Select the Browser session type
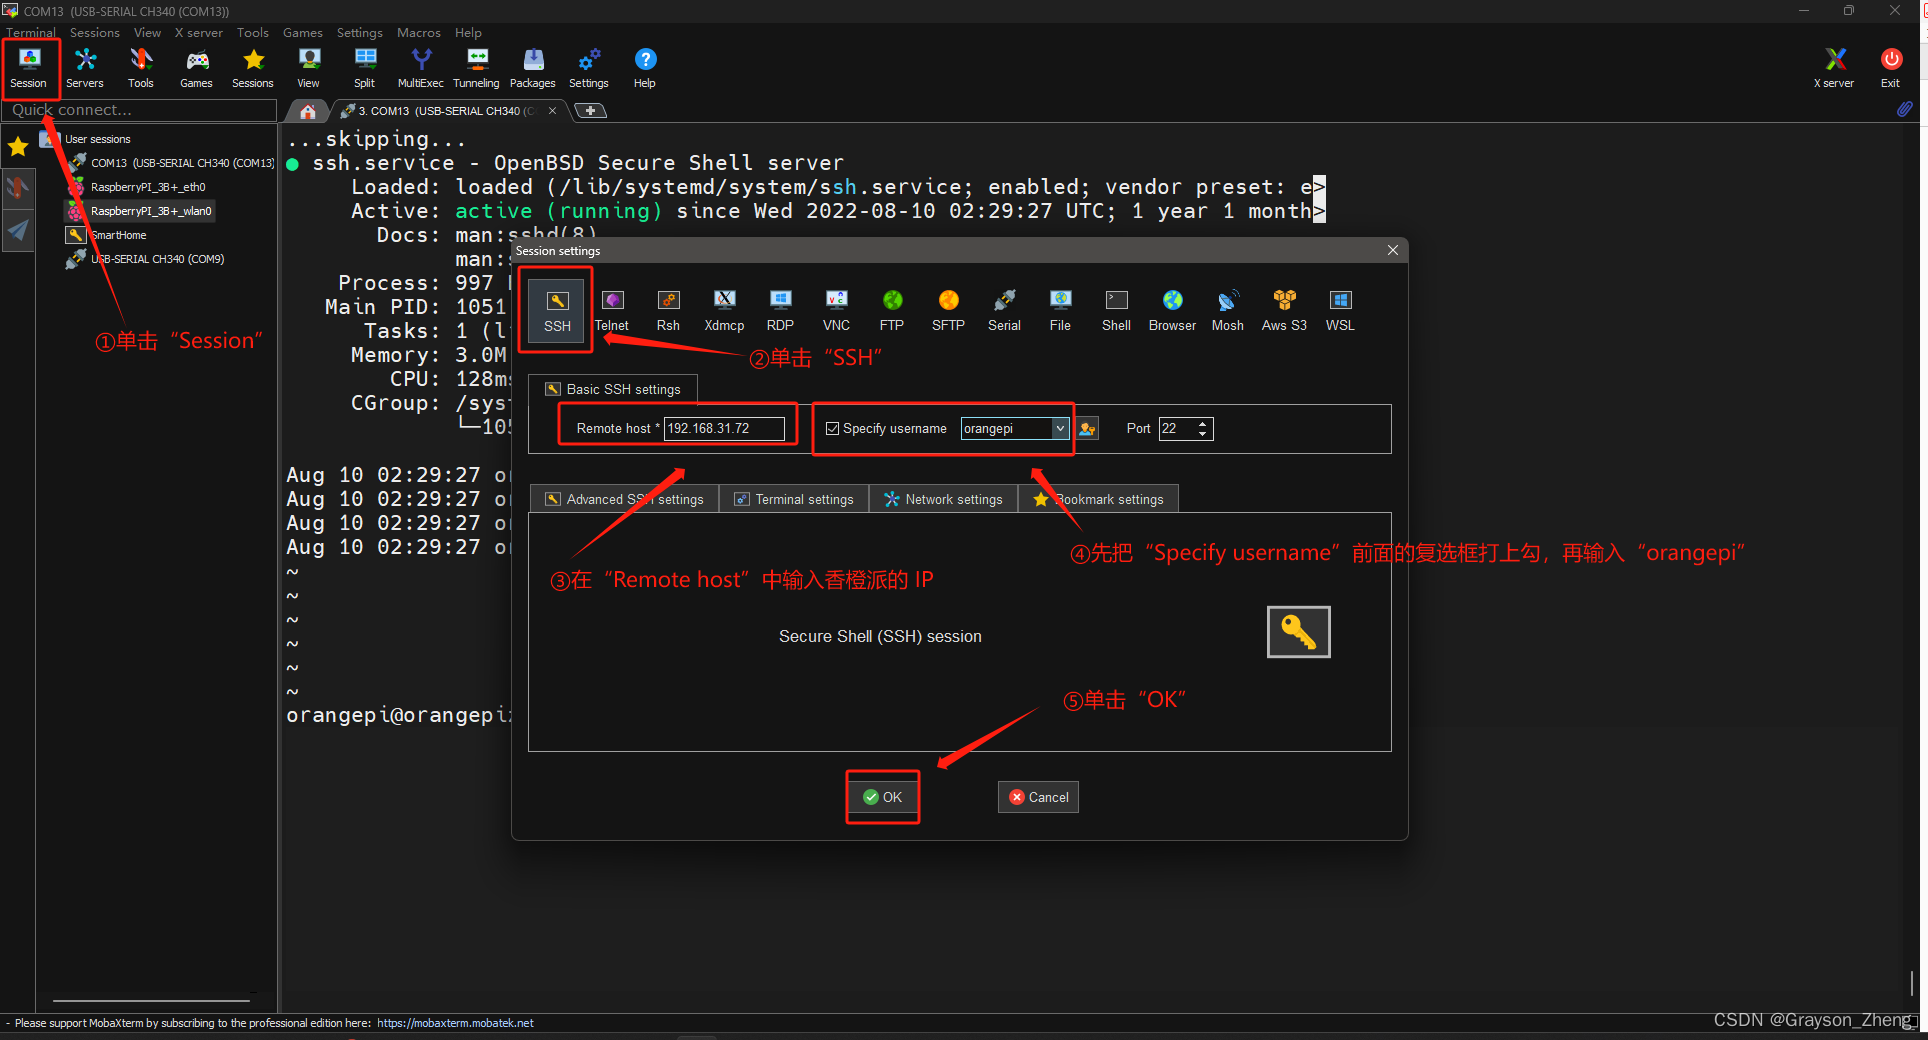Image resolution: width=1928 pixels, height=1040 pixels. [x=1172, y=310]
